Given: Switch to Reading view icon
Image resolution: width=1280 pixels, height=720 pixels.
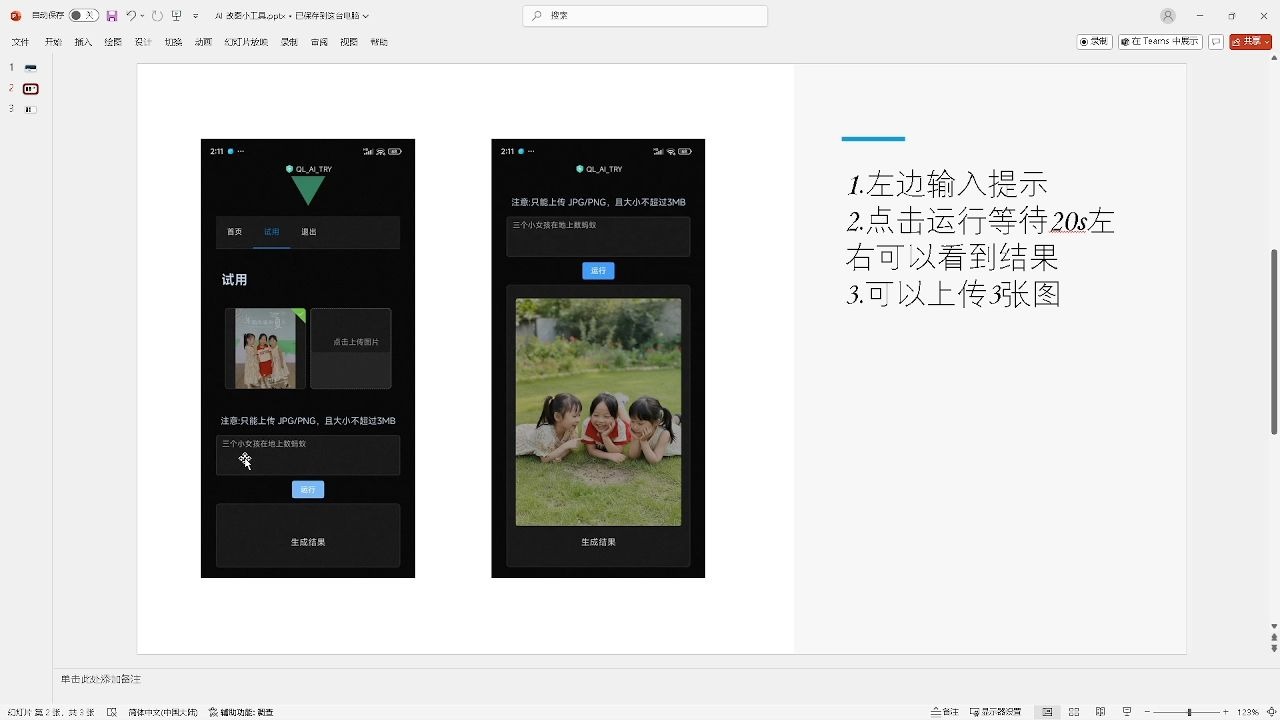Looking at the screenshot, I should 1100,712.
